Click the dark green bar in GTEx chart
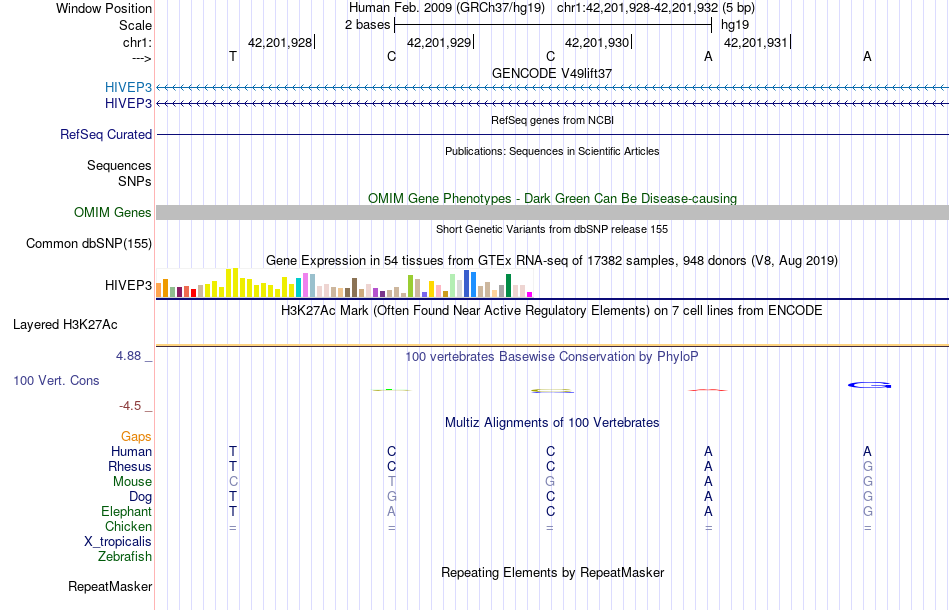Screen dimensions: 950x610 [x=508, y=285]
